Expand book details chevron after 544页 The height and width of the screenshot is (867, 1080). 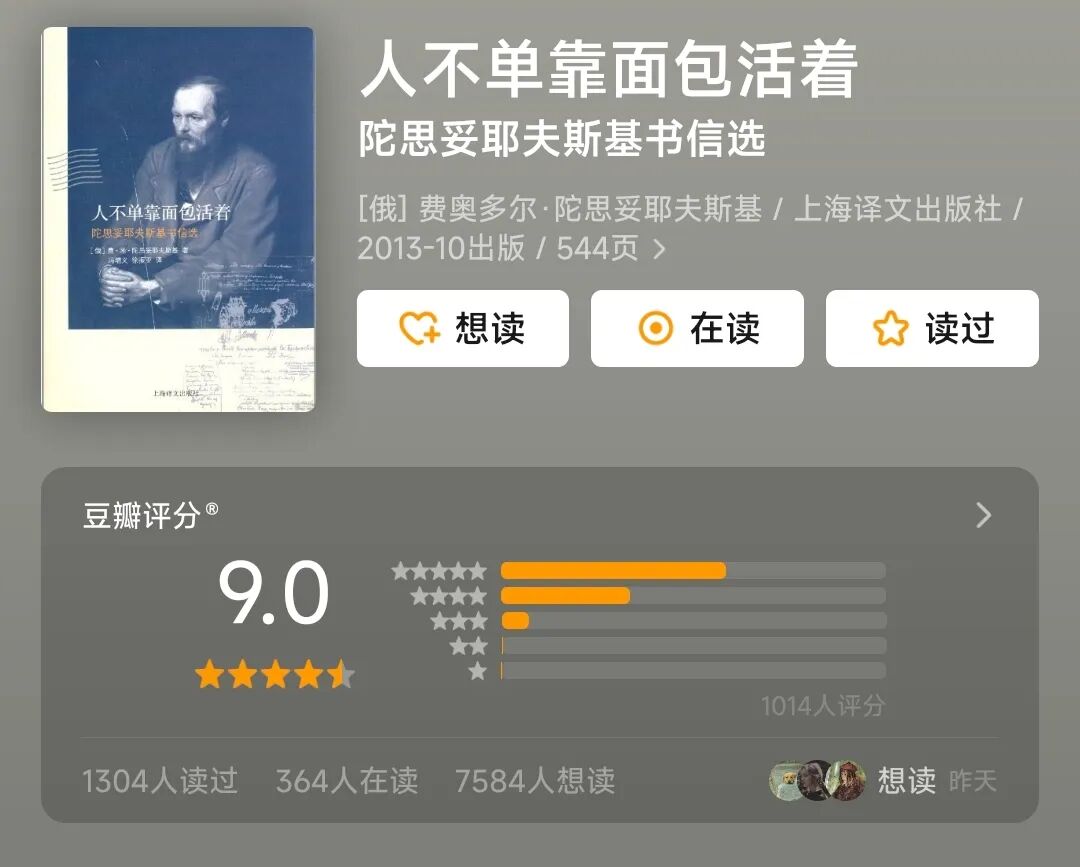[659, 249]
